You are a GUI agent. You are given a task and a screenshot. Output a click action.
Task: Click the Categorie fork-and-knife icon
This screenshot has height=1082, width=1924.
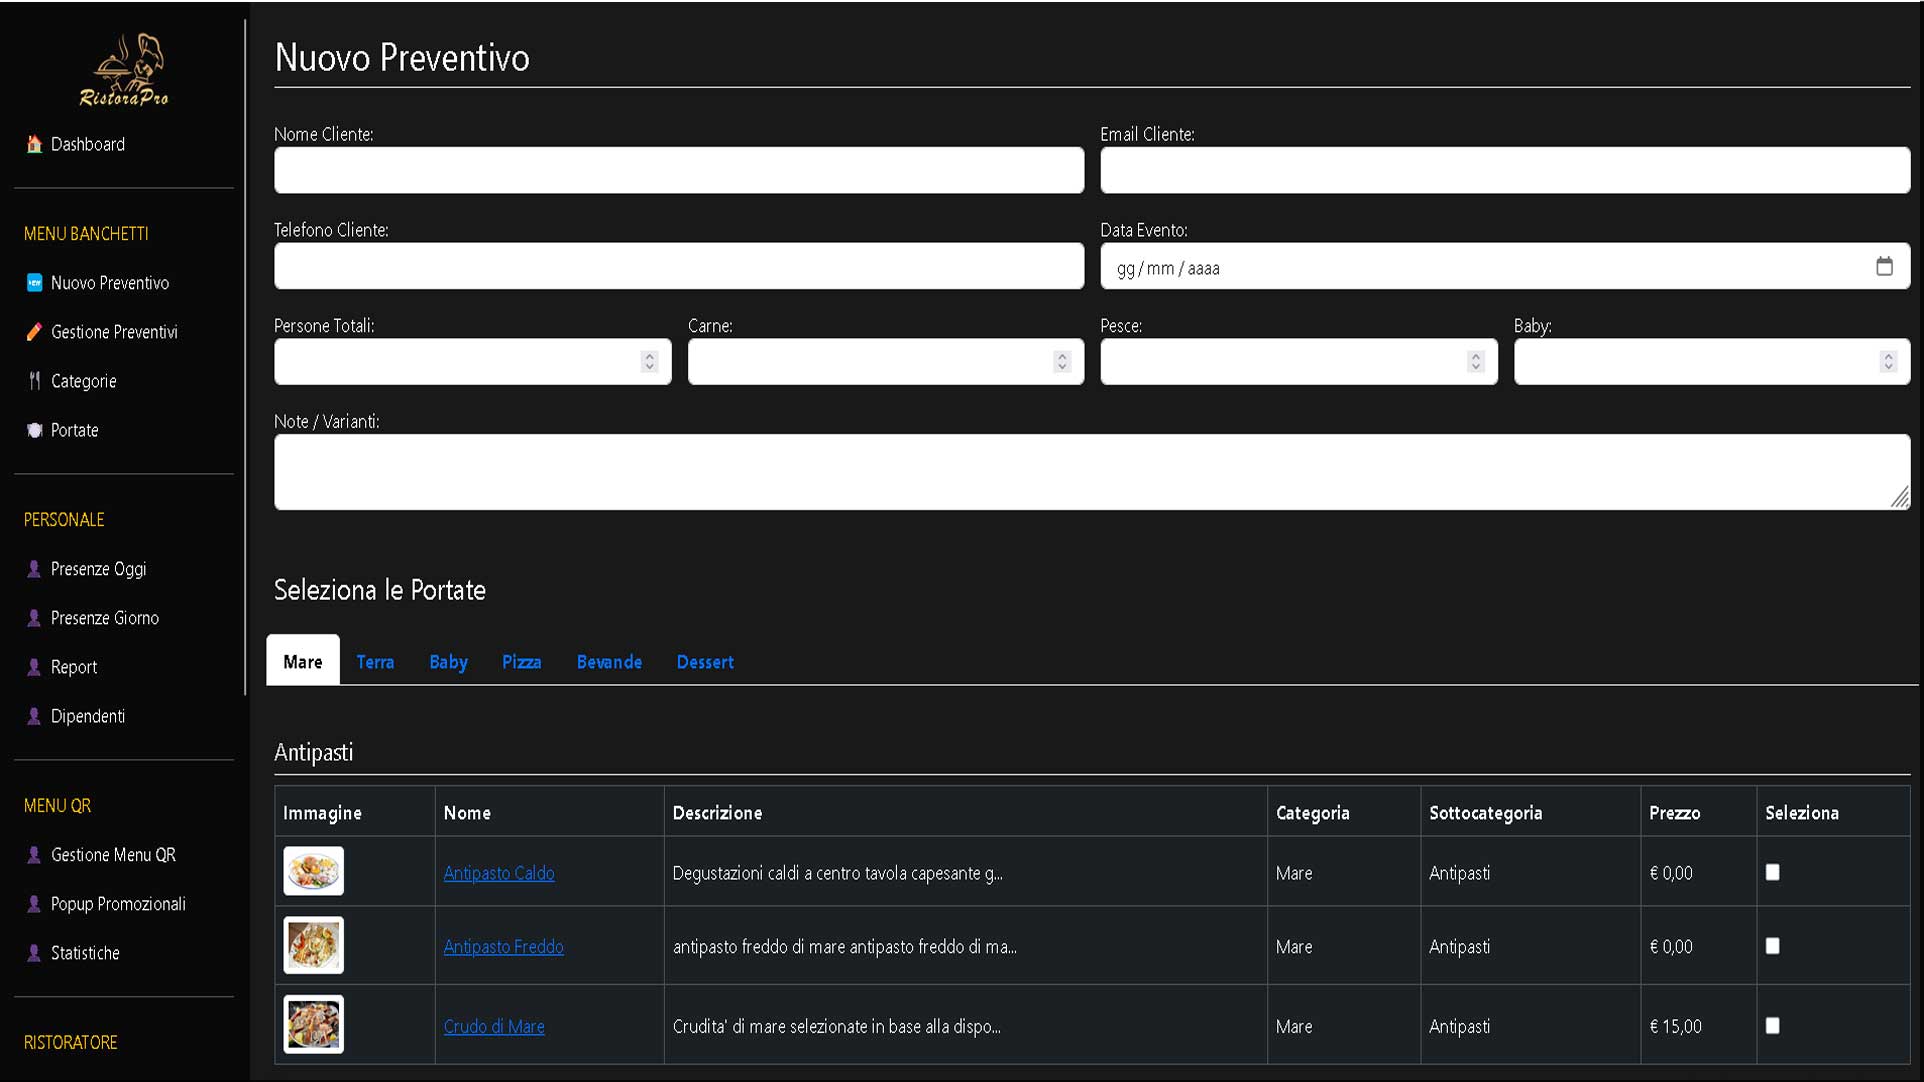pyautogui.click(x=34, y=381)
